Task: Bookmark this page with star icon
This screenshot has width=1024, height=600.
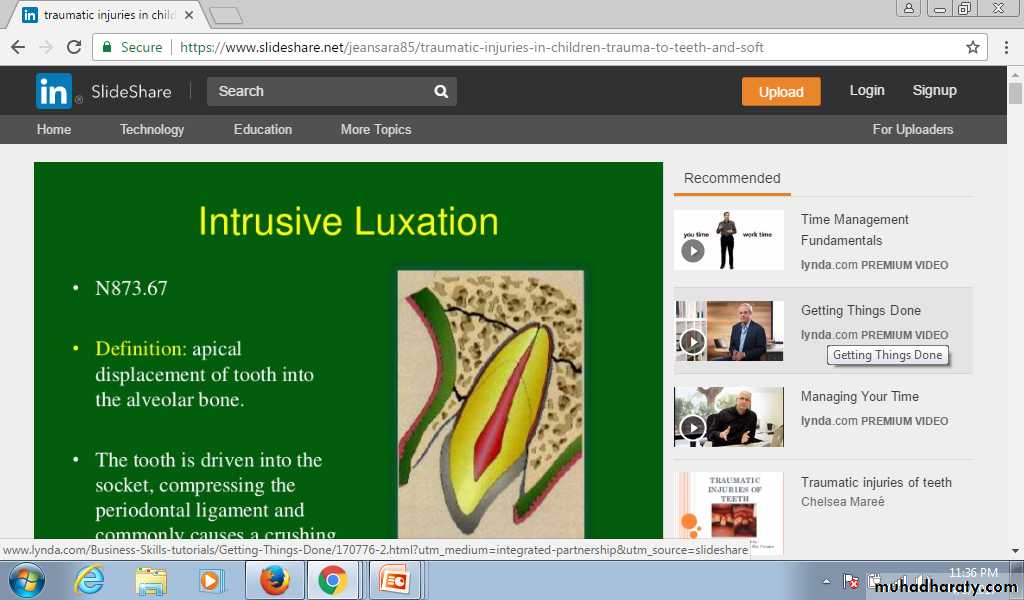Action: [972, 47]
